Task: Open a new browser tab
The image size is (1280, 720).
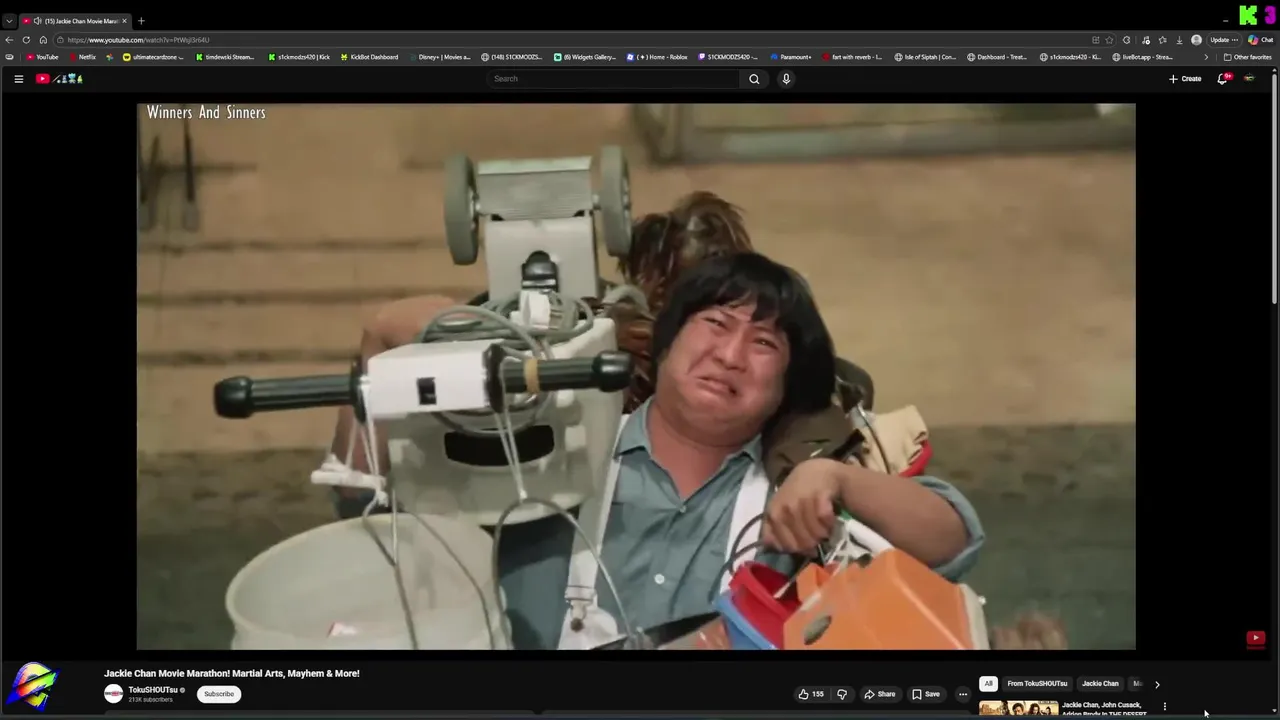Action: tap(141, 21)
